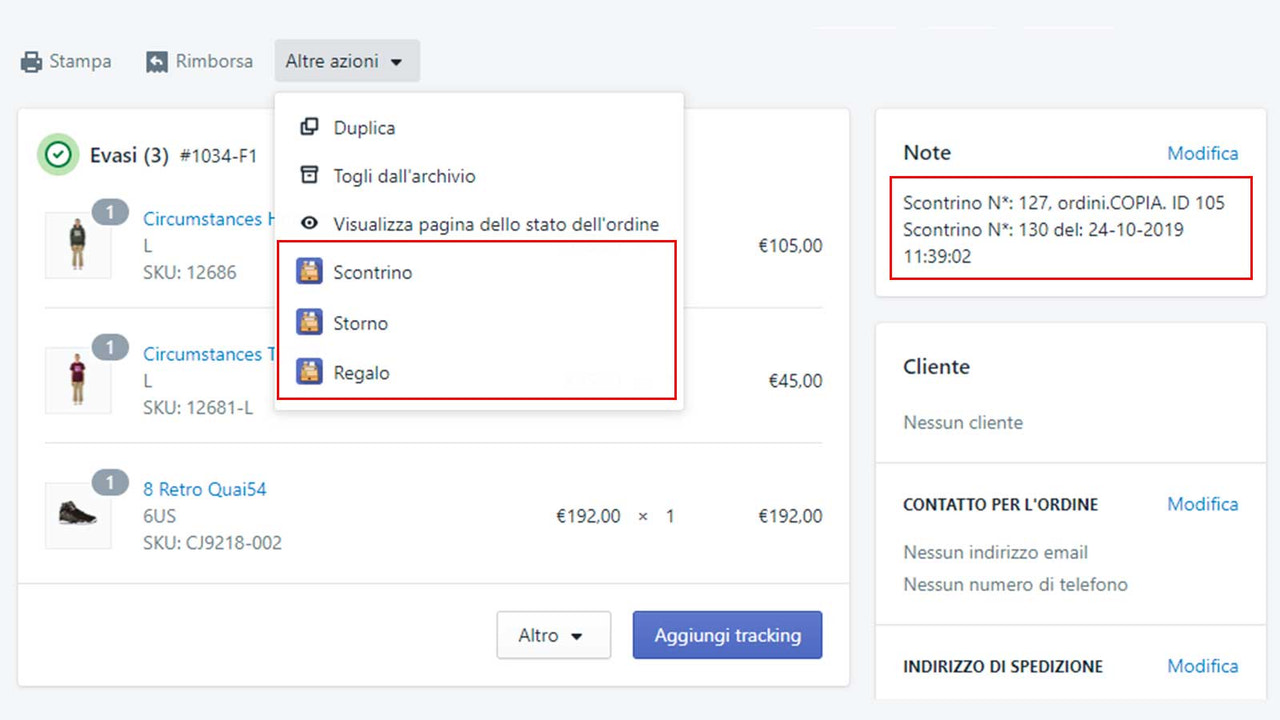The image size is (1280, 720).
Task: Open the Altro dropdown near Aggiungi tracking
Action: pyautogui.click(x=553, y=635)
